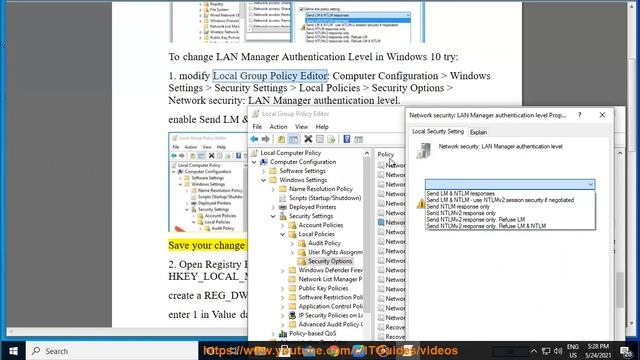Toggle the Show/Hide Console Tree toolbar icon
This screenshot has height=360, width=640.
293,139
